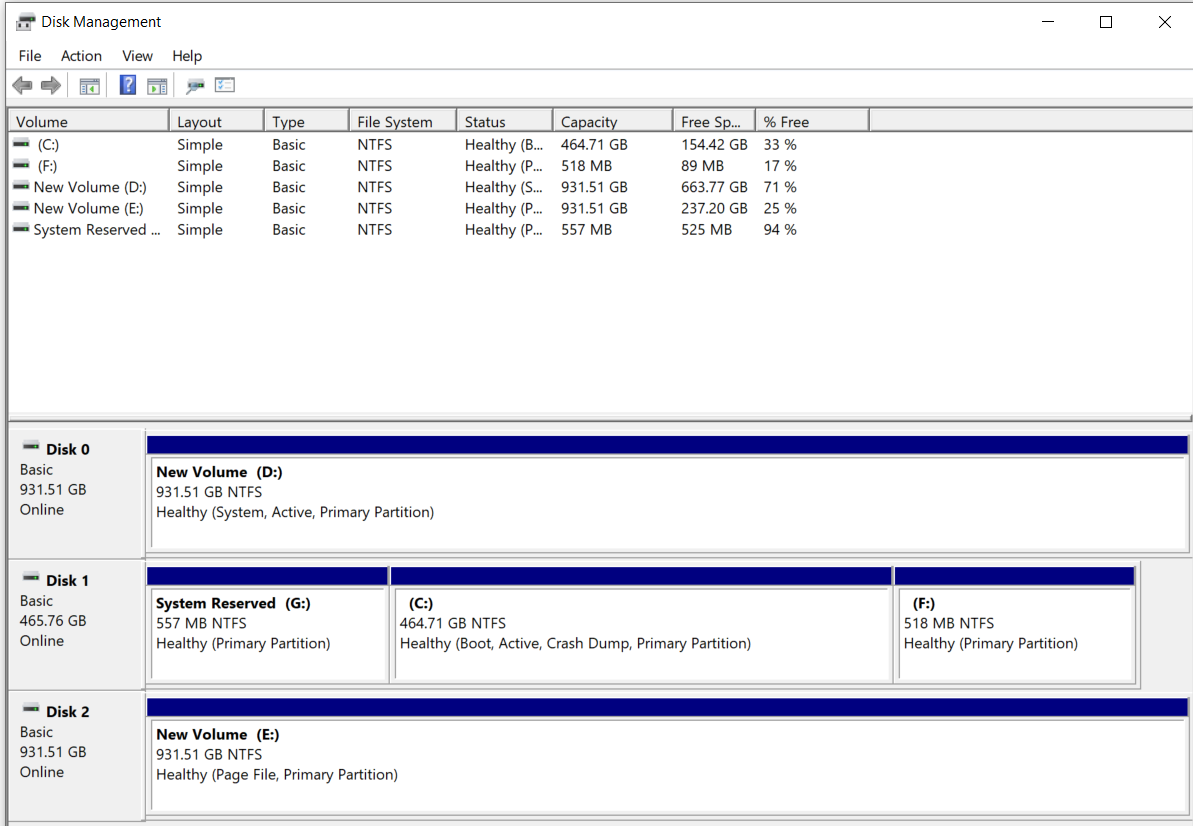Open the Action menu
This screenshot has width=1193, height=826.
click(x=81, y=56)
